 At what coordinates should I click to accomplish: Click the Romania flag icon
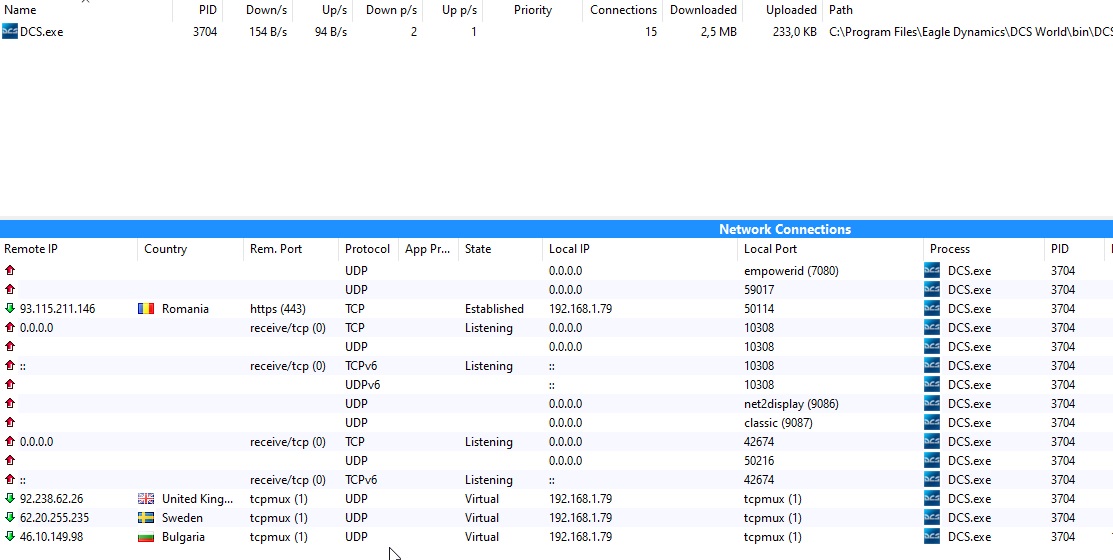(146, 309)
